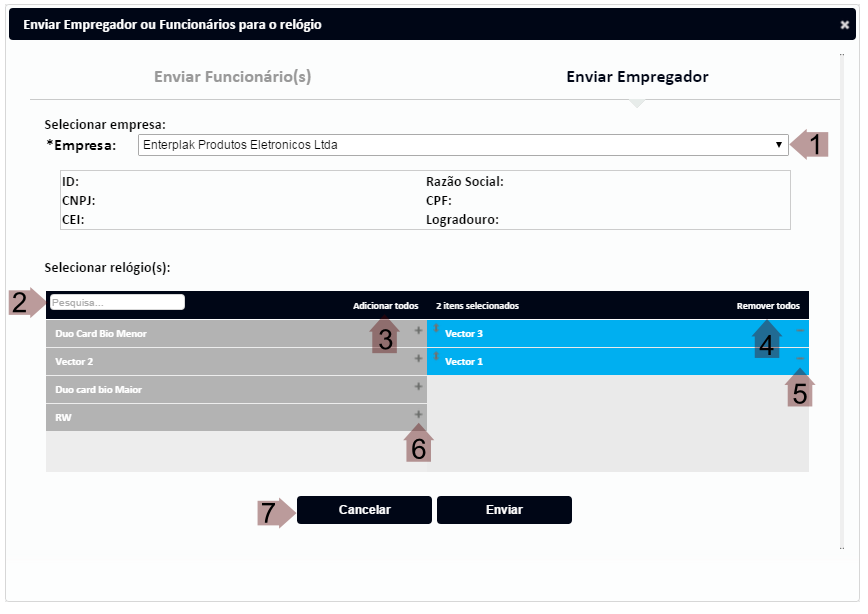Open the Empresa dropdown list
This screenshot has height=614, width=868.
463,145
